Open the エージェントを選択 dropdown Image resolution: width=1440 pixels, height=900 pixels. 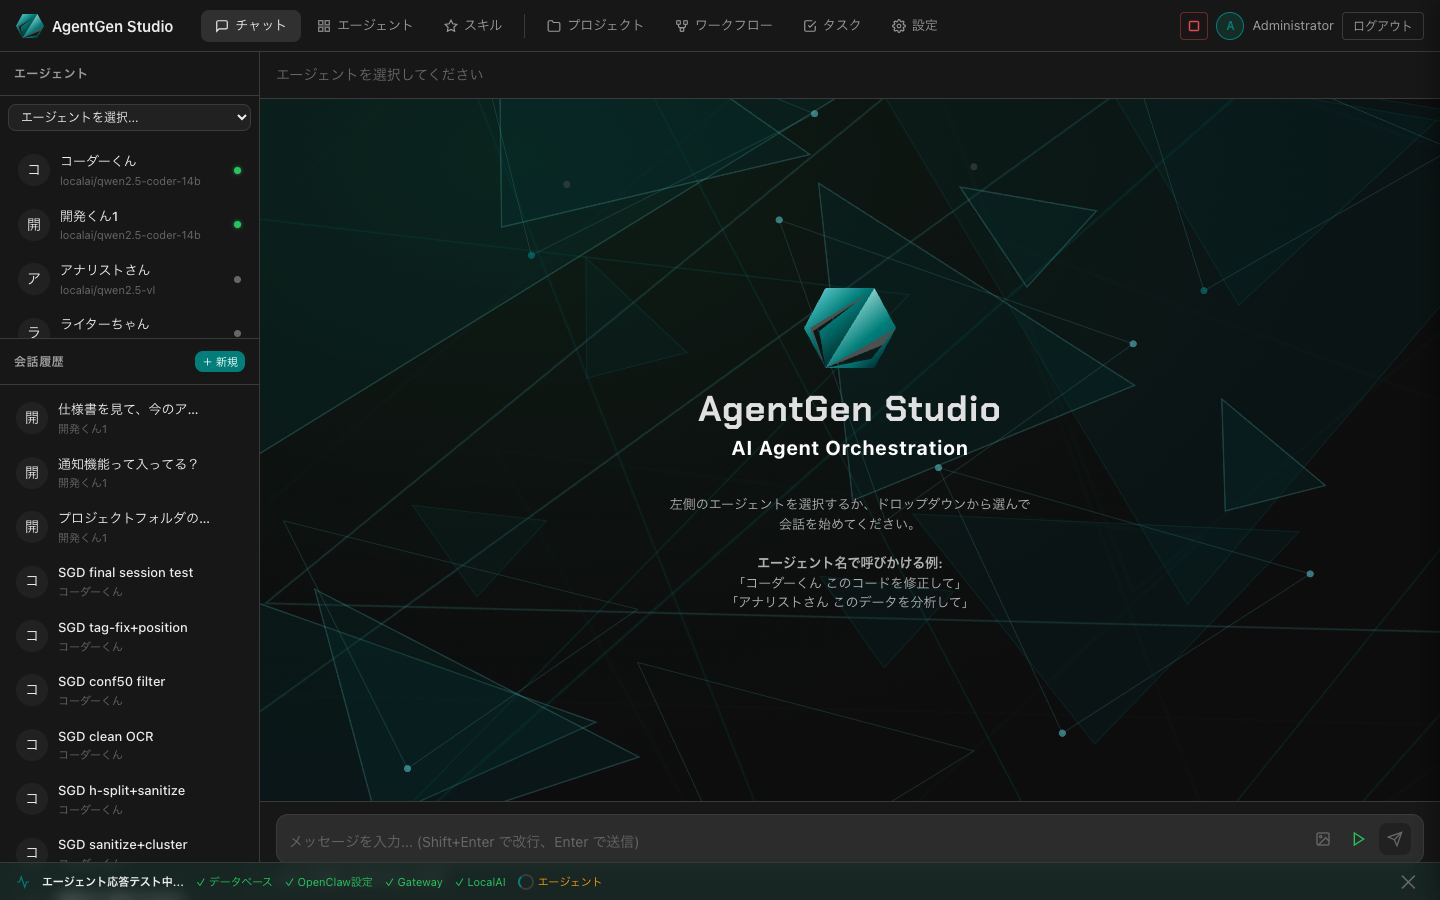pyautogui.click(x=130, y=117)
